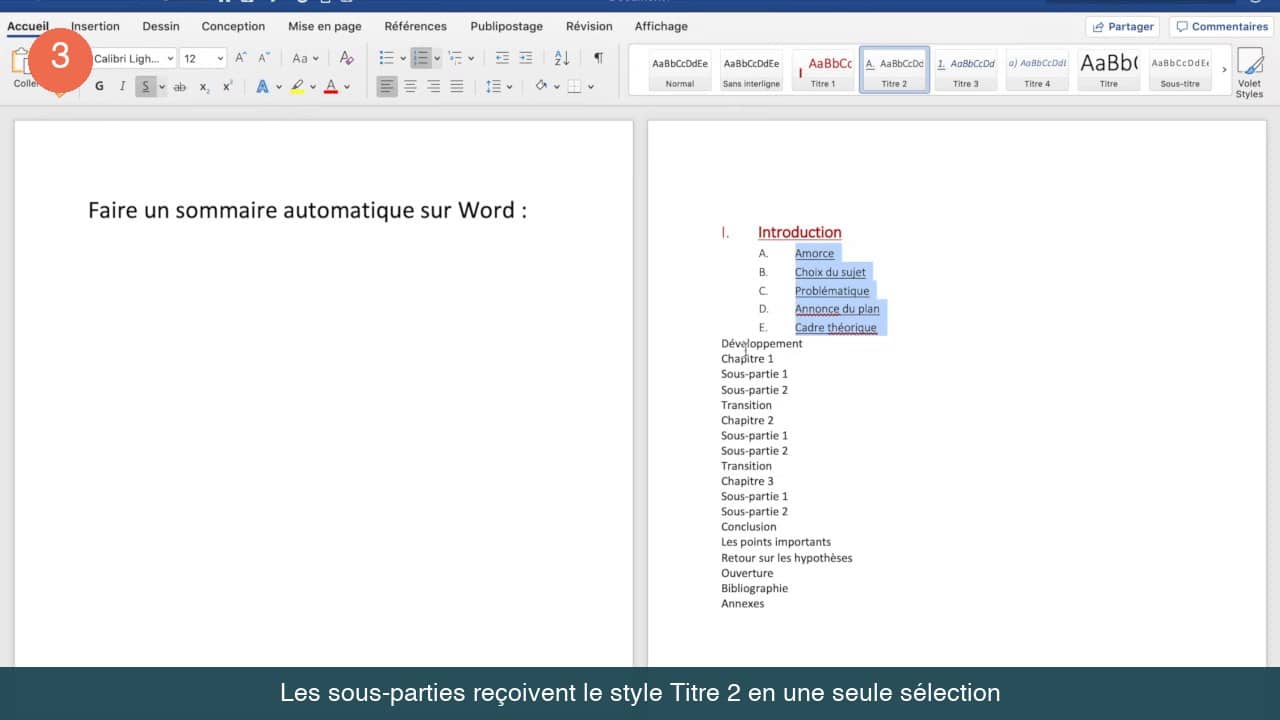
Task: Clear all formatting with the eraser A icon
Action: click(x=346, y=58)
